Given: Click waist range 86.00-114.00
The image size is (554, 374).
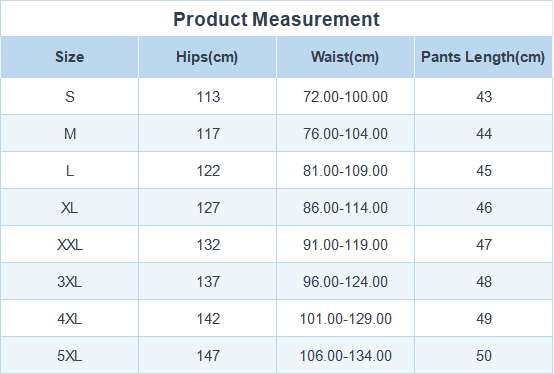Looking at the screenshot, I should point(345,208).
